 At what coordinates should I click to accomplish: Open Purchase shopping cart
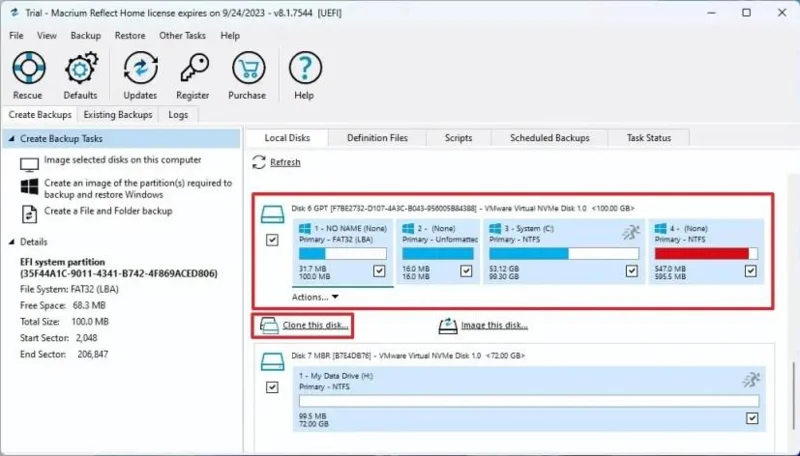point(248,68)
